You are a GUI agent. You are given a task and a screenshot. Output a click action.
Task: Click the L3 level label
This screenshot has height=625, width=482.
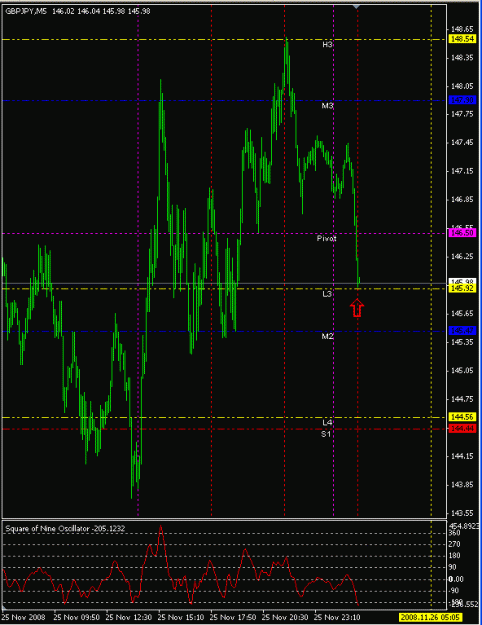point(327,294)
